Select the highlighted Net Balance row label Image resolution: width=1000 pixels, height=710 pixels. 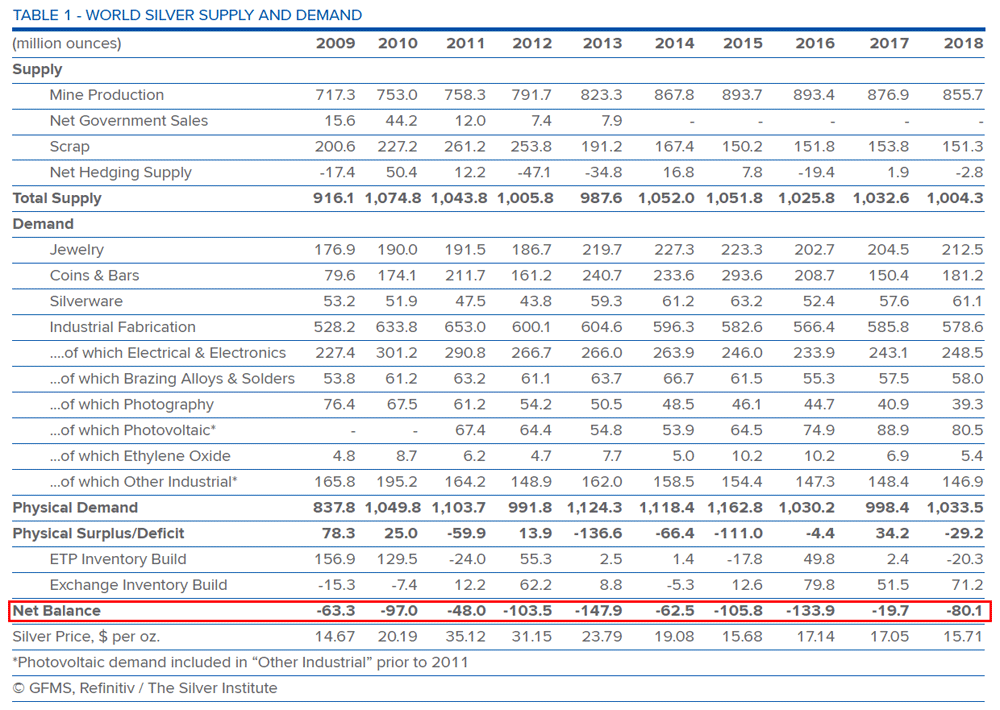[x=57, y=611]
